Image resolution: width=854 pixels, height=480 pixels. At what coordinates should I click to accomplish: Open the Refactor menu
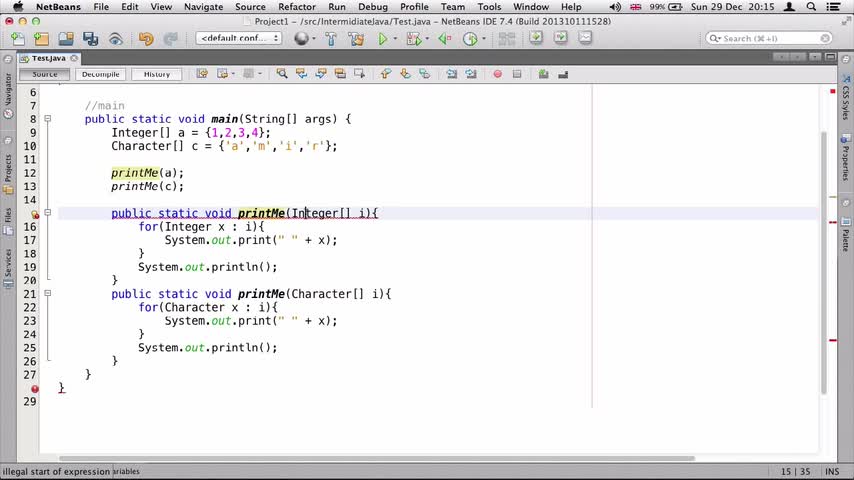pyautogui.click(x=297, y=7)
